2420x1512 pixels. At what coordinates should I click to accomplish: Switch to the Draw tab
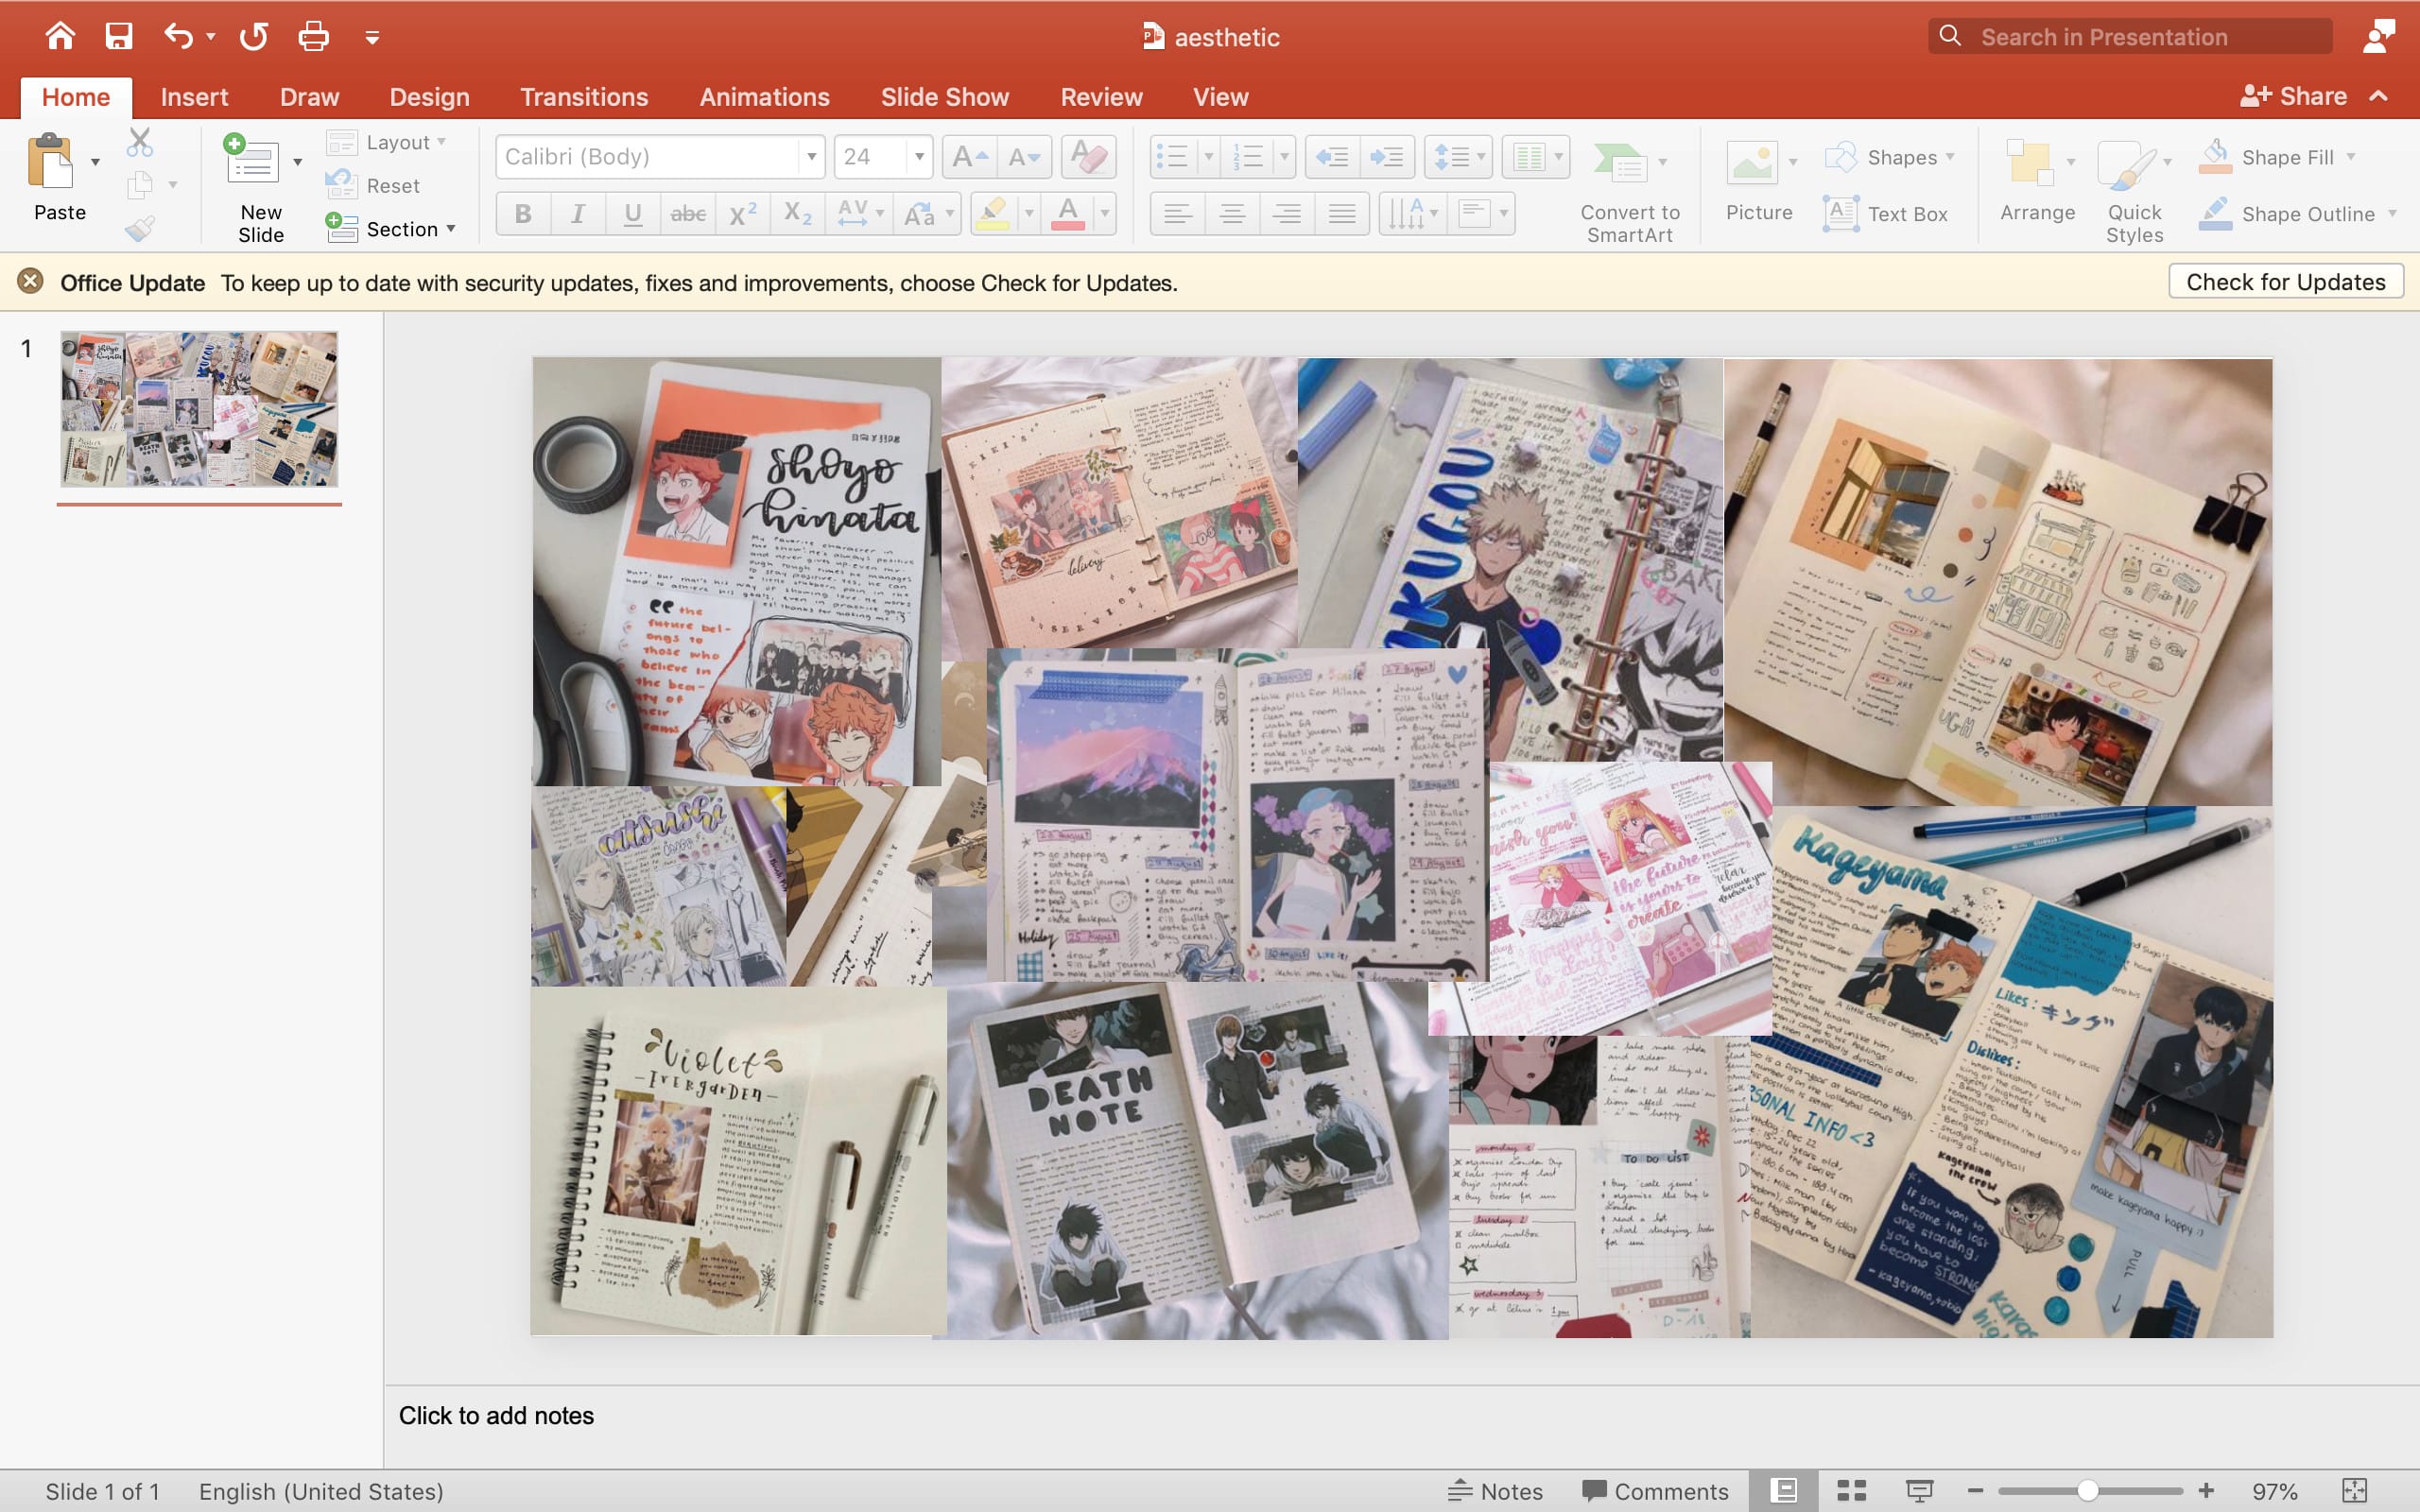tap(309, 97)
